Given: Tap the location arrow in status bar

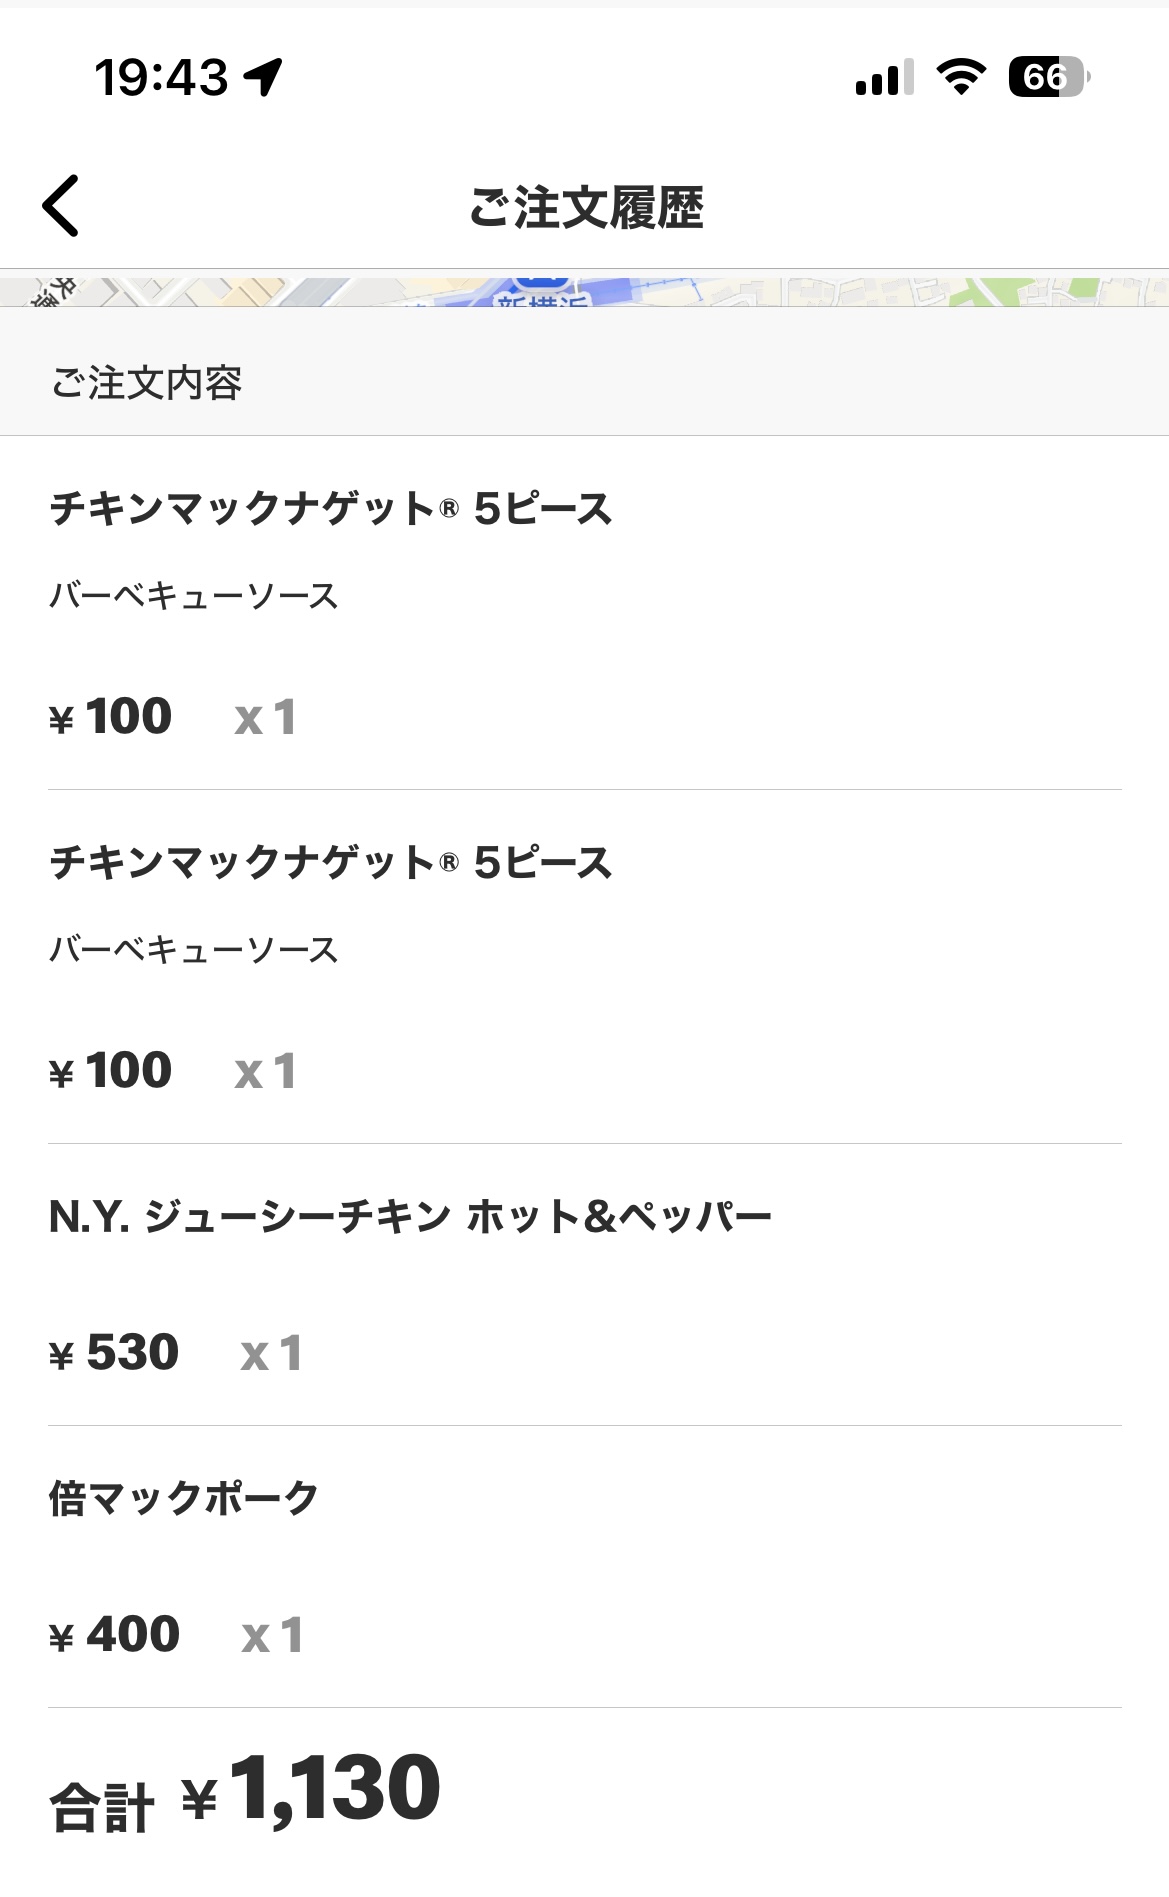Looking at the screenshot, I should [264, 77].
